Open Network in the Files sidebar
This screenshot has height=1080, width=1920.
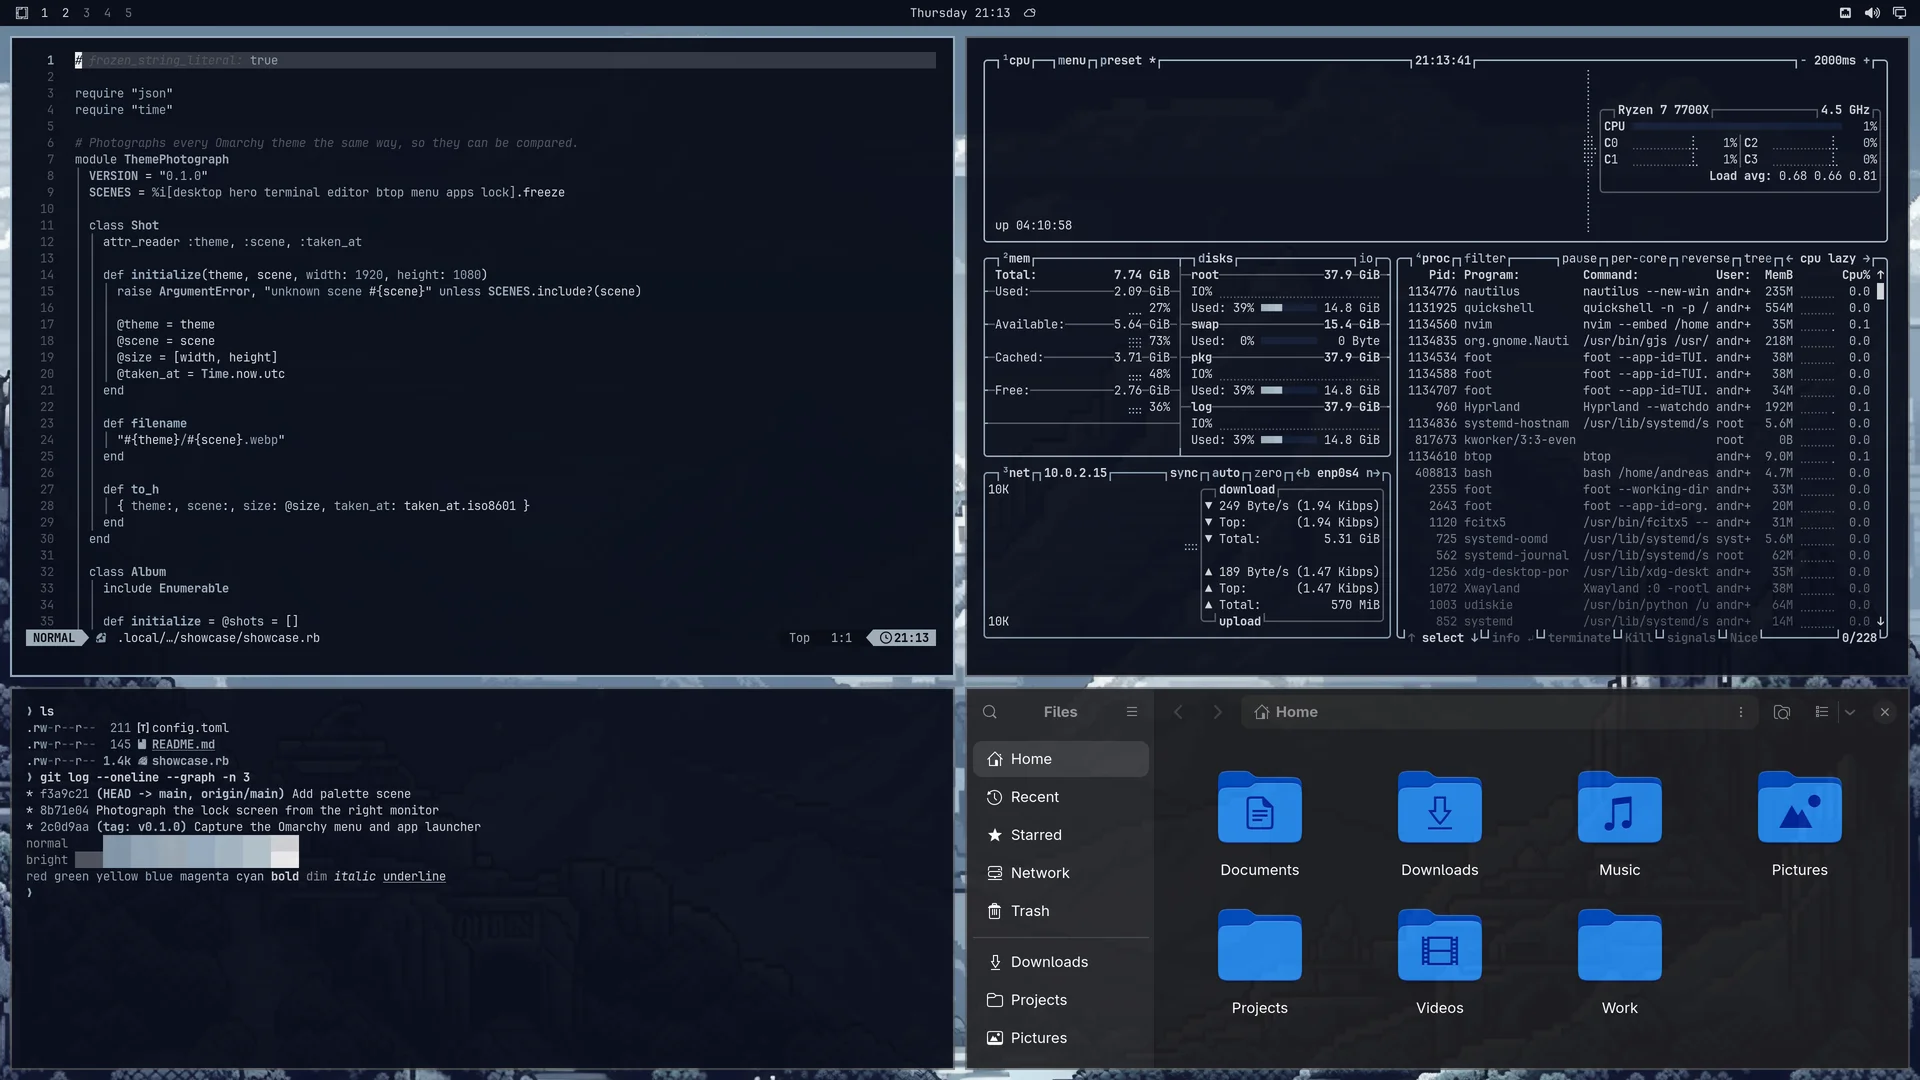1060,873
